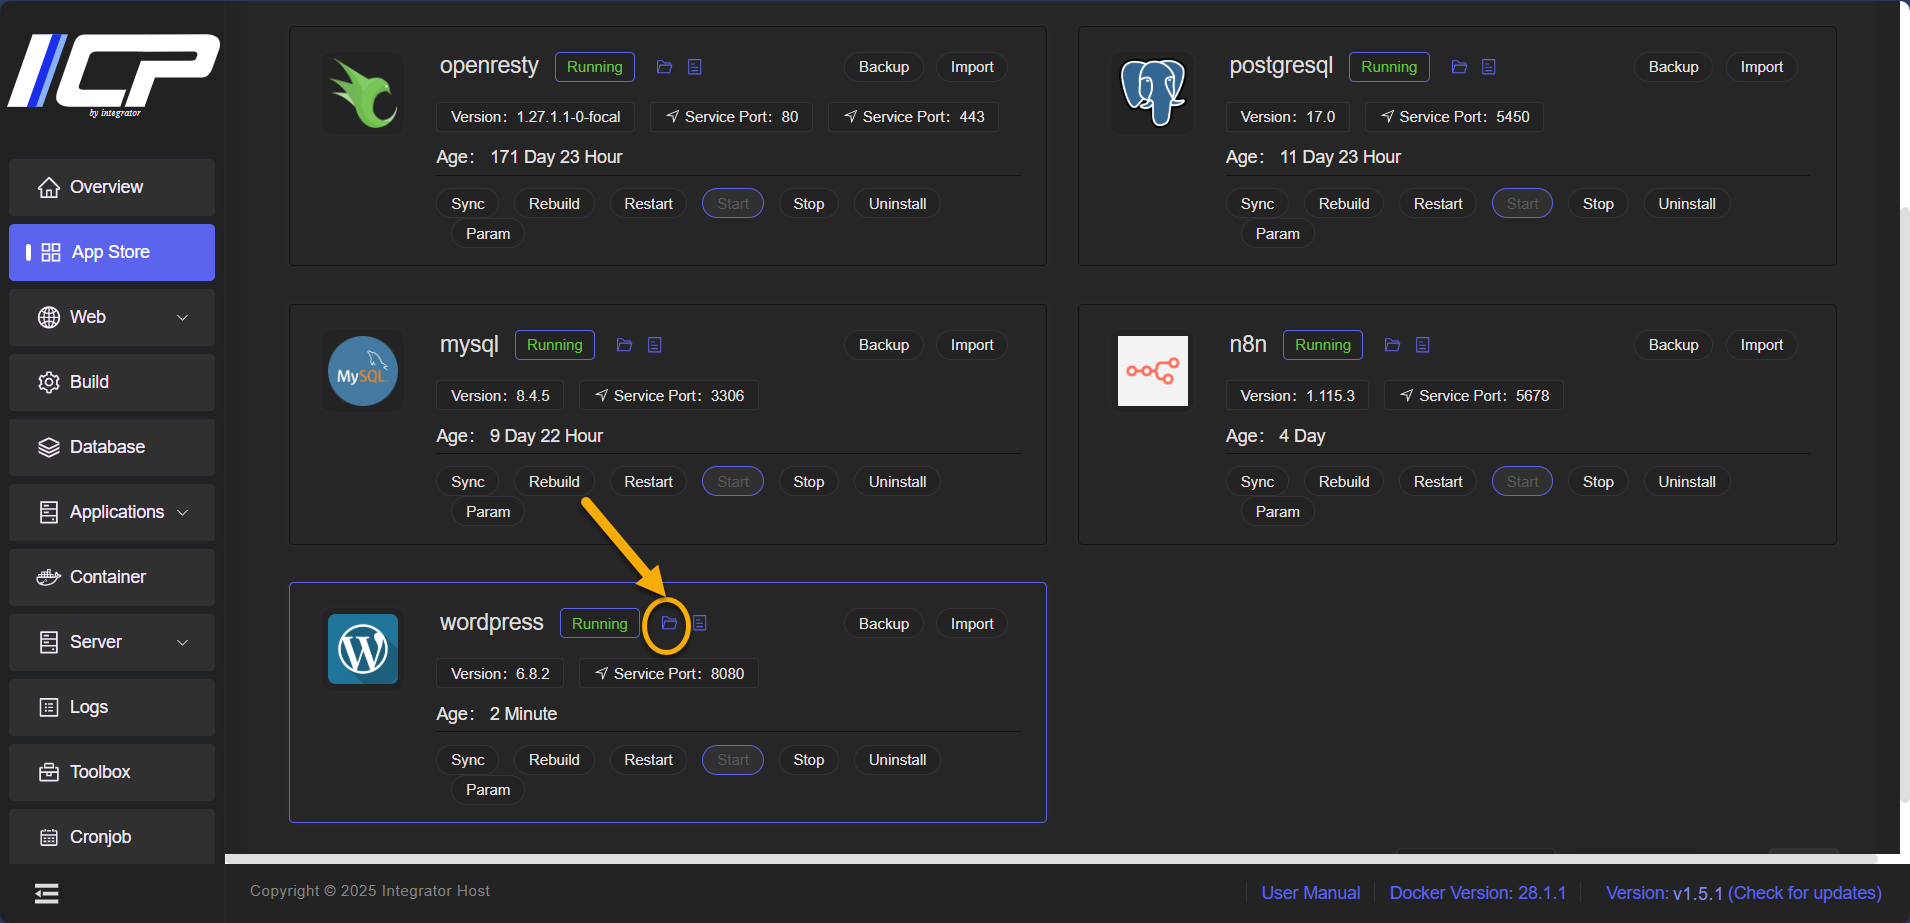
Task: Click the postgresql elephant logo
Action: click(1153, 93)
